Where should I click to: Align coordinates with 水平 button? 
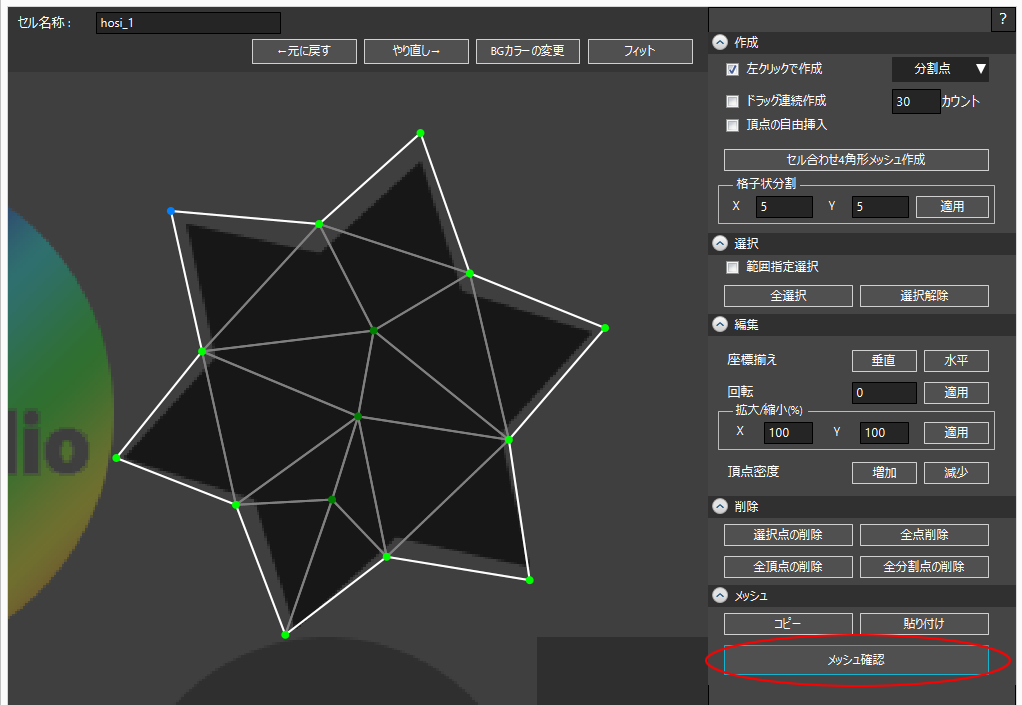(x=956, y=360)
